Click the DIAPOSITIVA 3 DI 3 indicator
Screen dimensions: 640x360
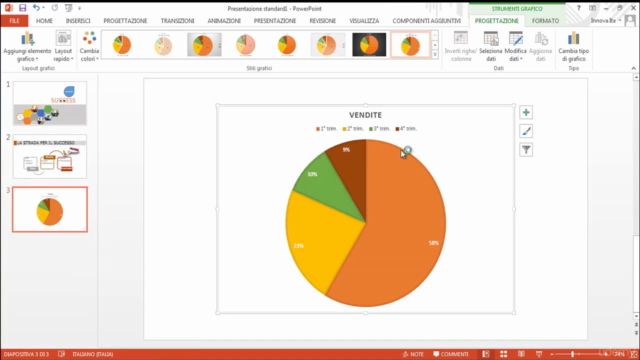point(26,354)
